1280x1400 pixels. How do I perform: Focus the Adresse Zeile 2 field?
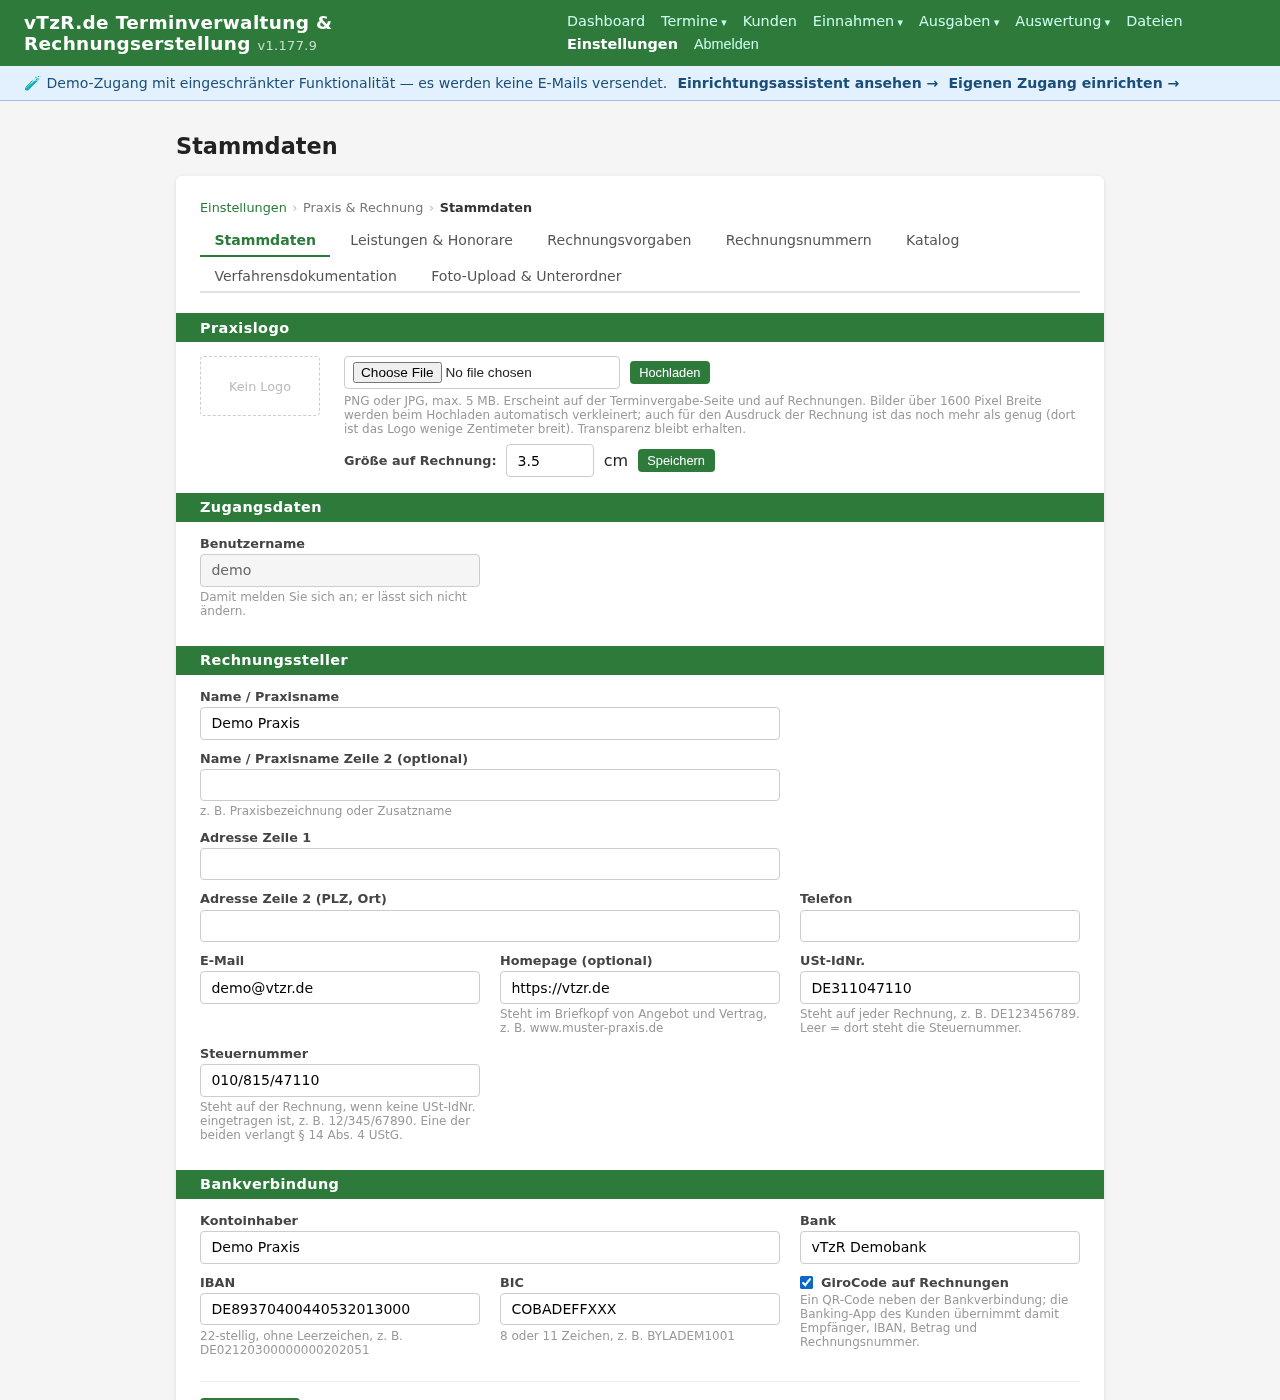pyautogui.click(x=490, y=926)
